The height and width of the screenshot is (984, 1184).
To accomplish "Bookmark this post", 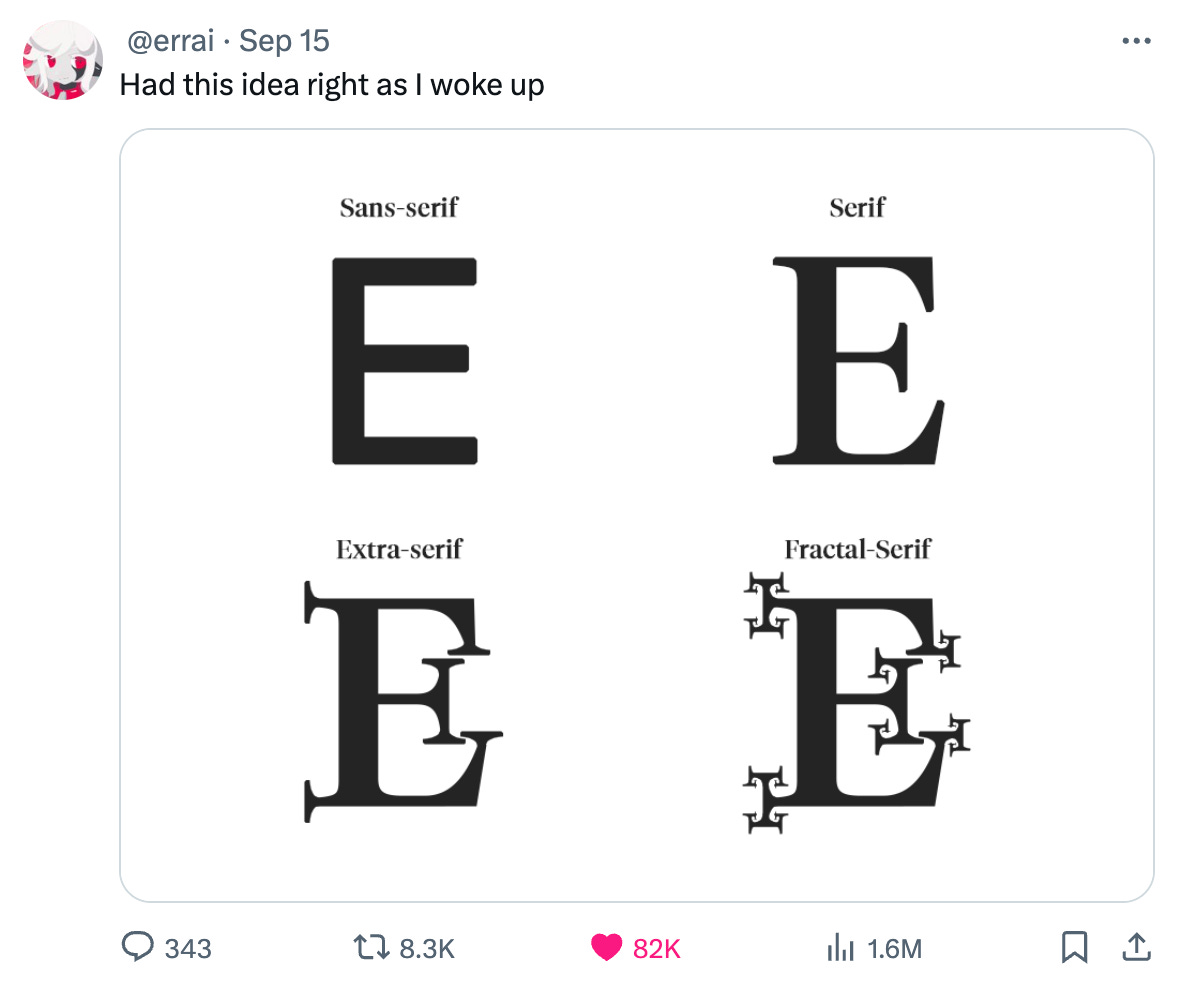I will pos(1074,947).
